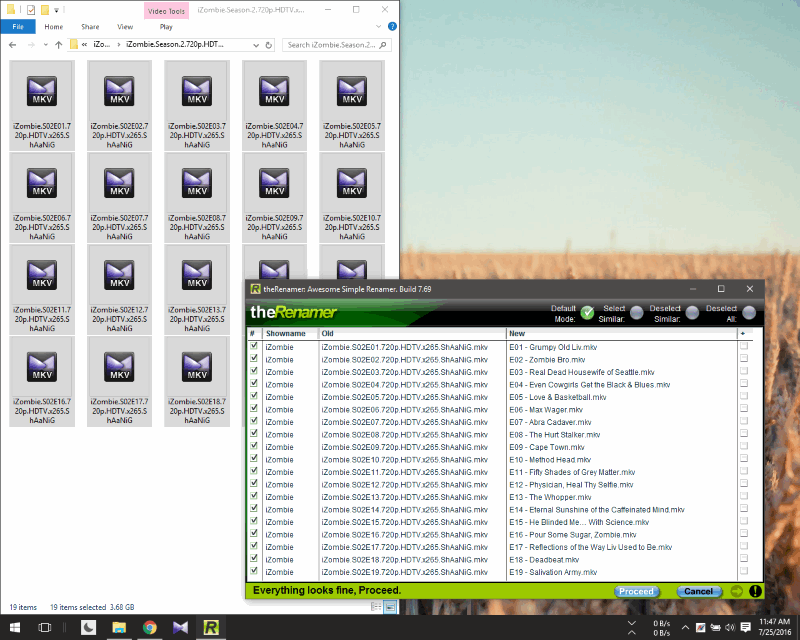Click the theRenamer title bar app icon
This screenshot has height=640, width=800.
click(255, 289)
